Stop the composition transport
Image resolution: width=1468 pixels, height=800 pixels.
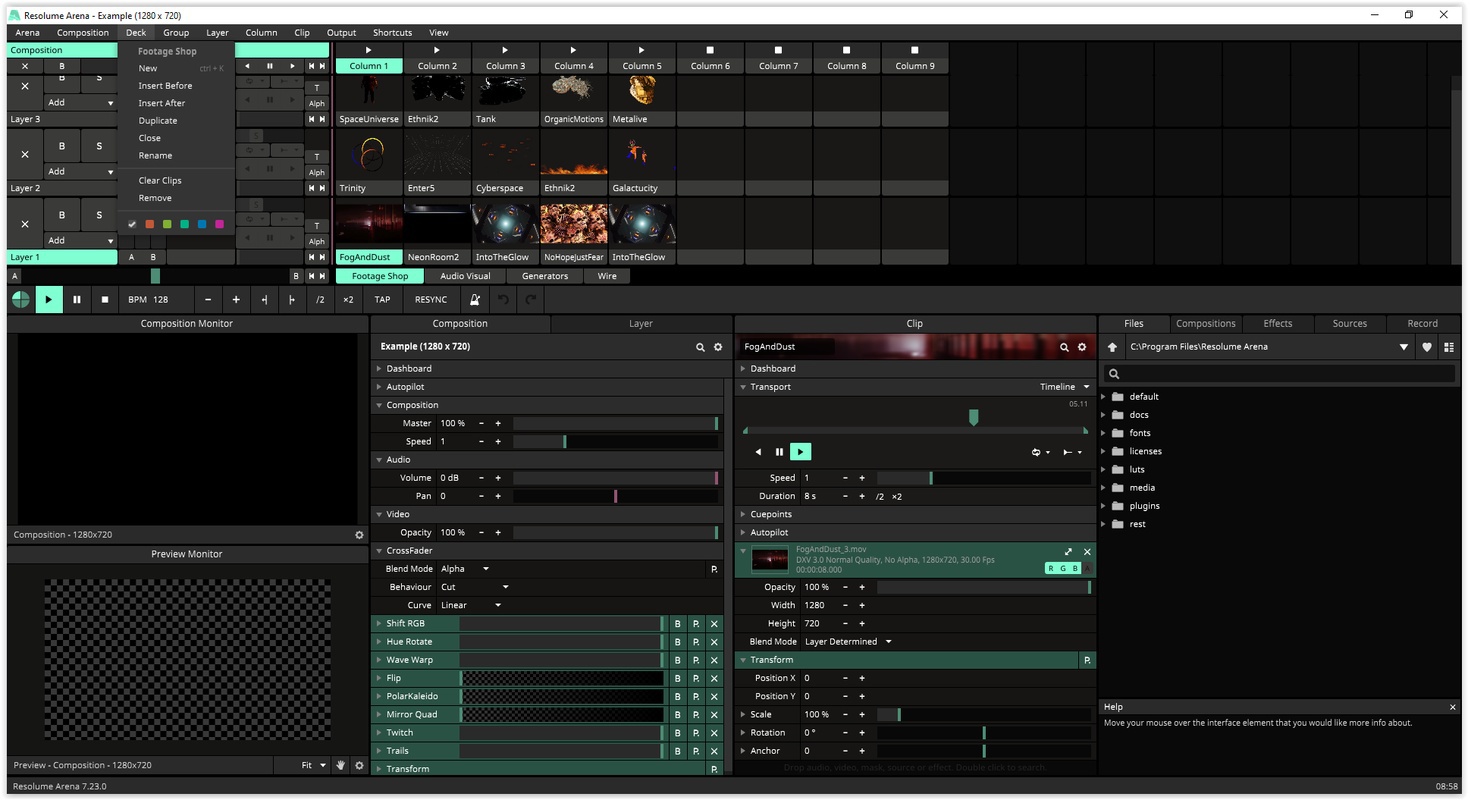pos(104,299)
